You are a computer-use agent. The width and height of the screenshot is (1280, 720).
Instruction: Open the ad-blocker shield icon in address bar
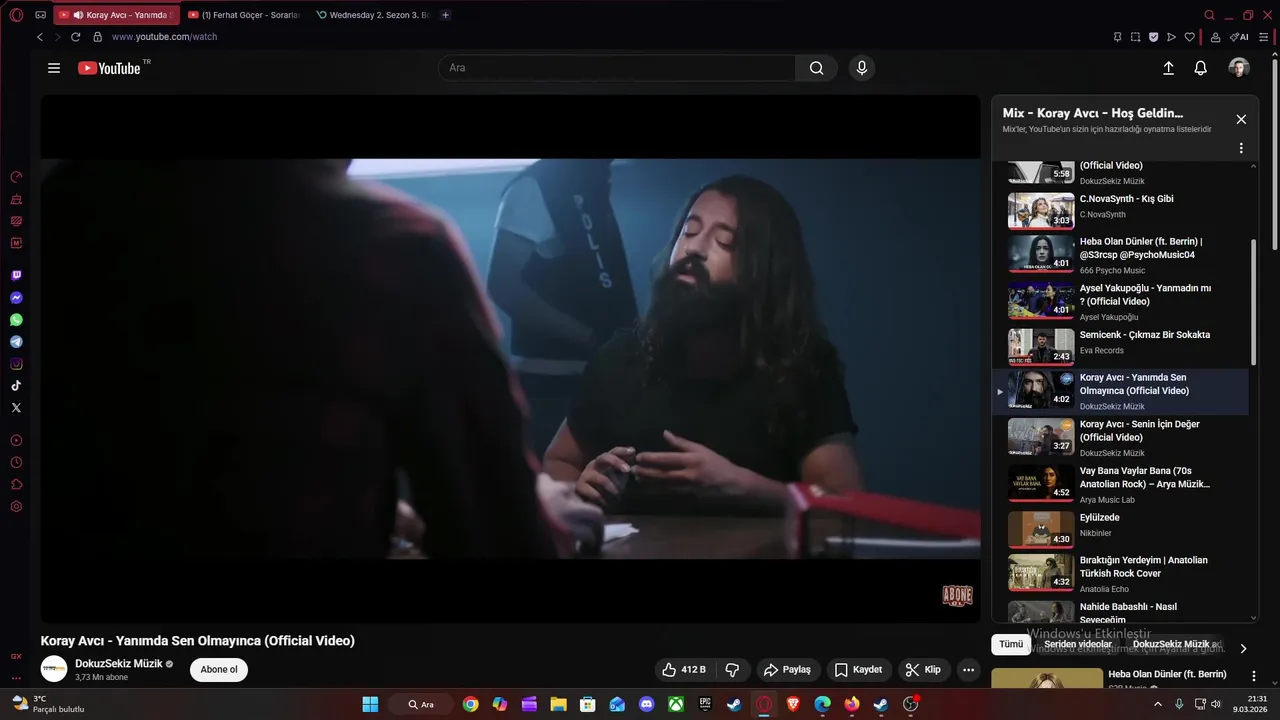coord(1153,37)
